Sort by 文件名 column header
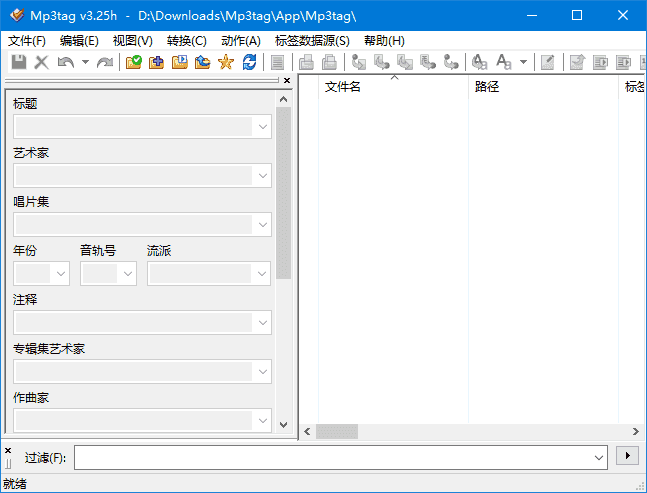 point(343,87)
